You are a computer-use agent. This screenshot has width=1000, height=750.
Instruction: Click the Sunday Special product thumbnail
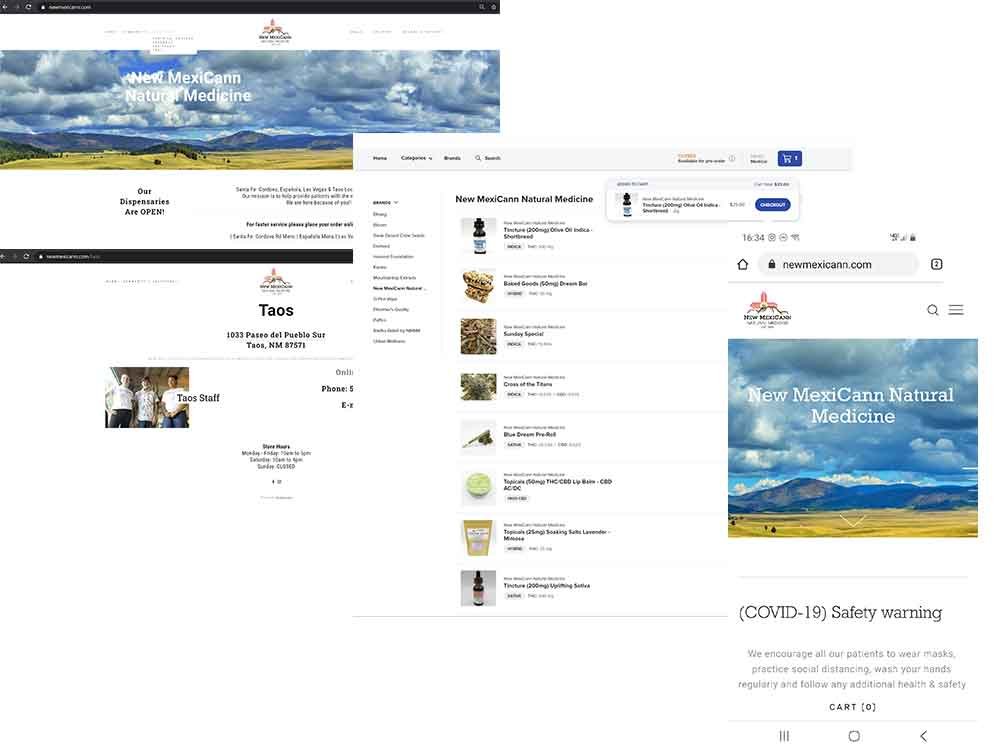(478, 336)
